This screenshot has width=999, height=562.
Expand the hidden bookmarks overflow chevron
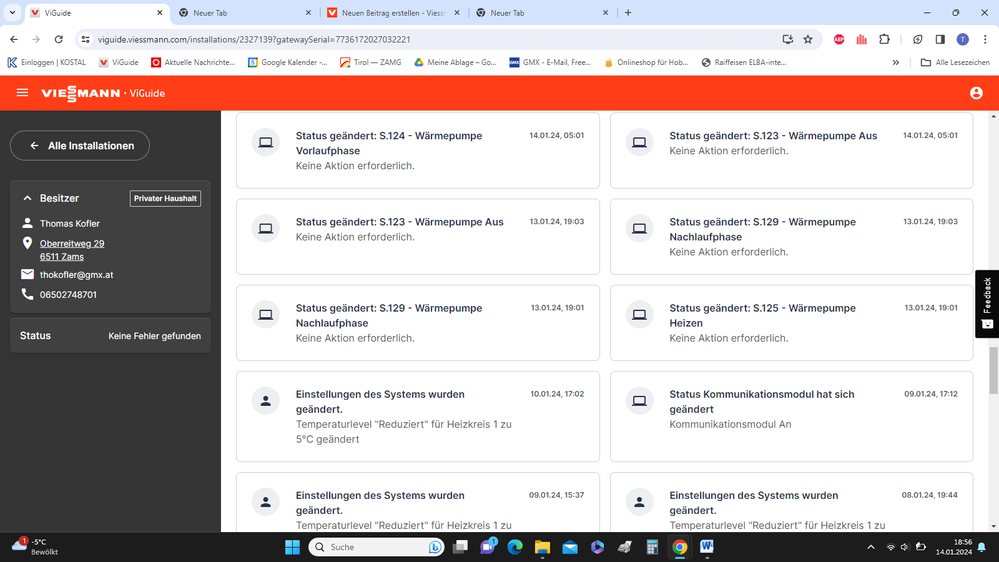point(895,62)
